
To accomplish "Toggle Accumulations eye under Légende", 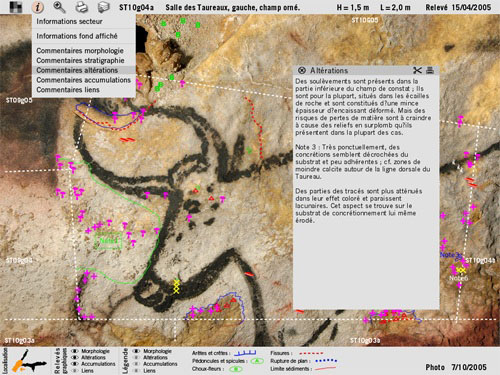I will 136,364.
